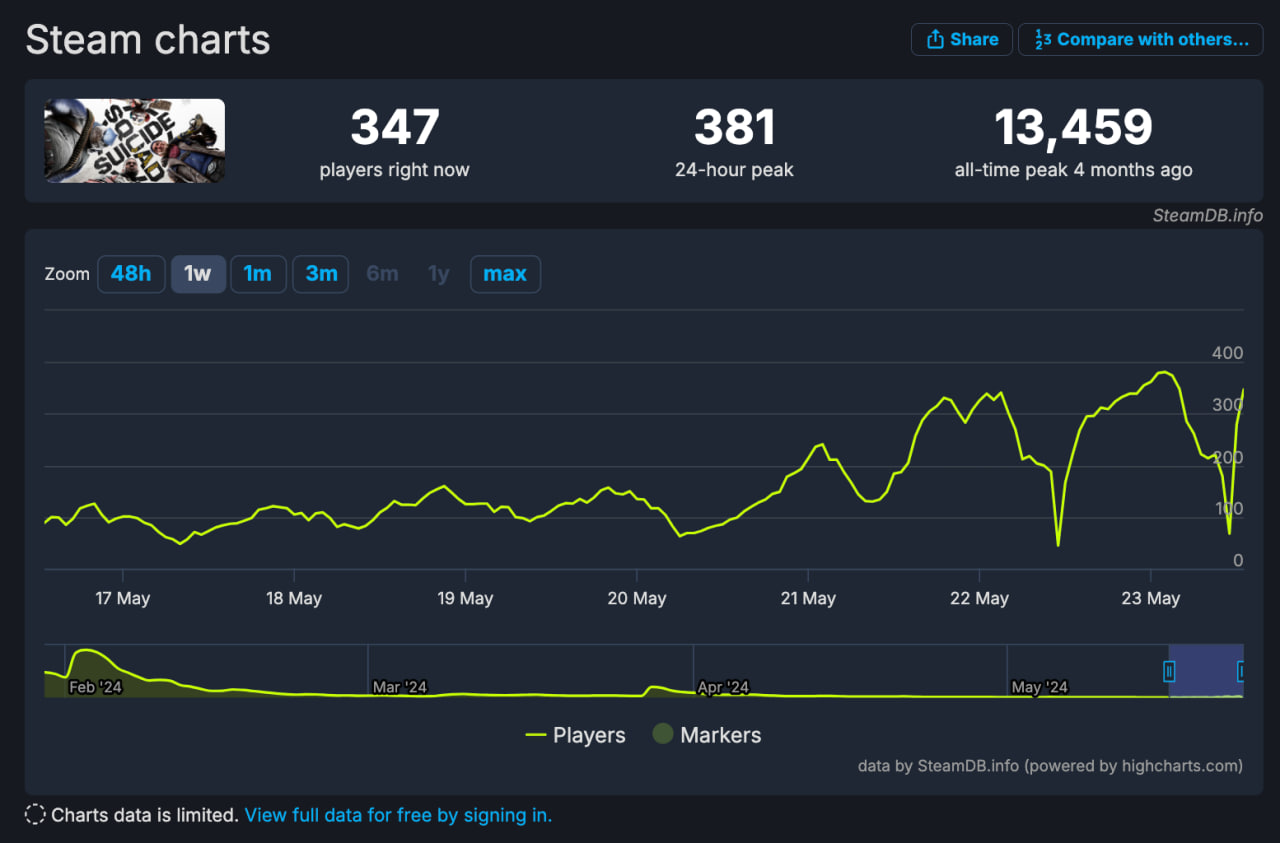Click the 381 24-hour peak value
This screenshot has width=1280, height=843.
click(x=734, y=128)
